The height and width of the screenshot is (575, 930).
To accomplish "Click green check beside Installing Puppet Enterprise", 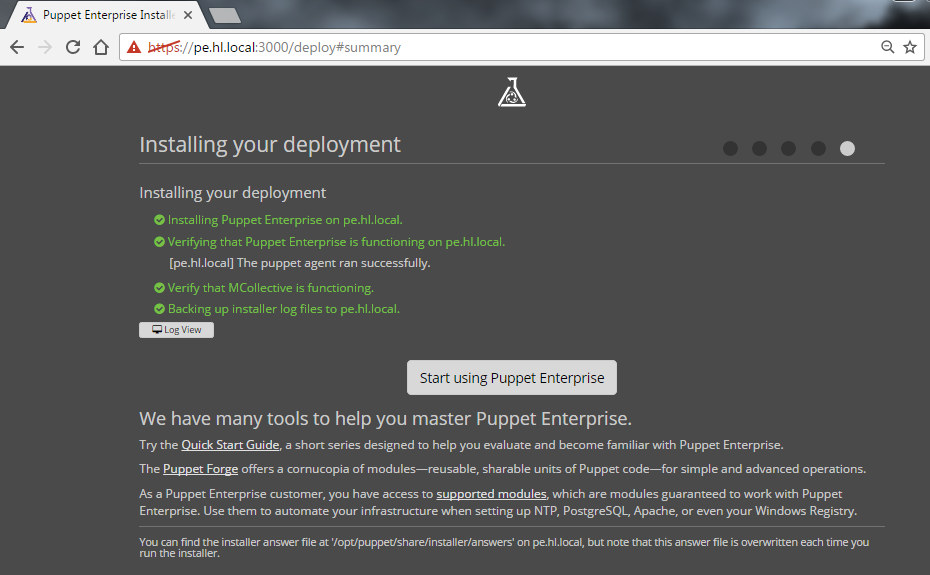I will coord(159,220).
